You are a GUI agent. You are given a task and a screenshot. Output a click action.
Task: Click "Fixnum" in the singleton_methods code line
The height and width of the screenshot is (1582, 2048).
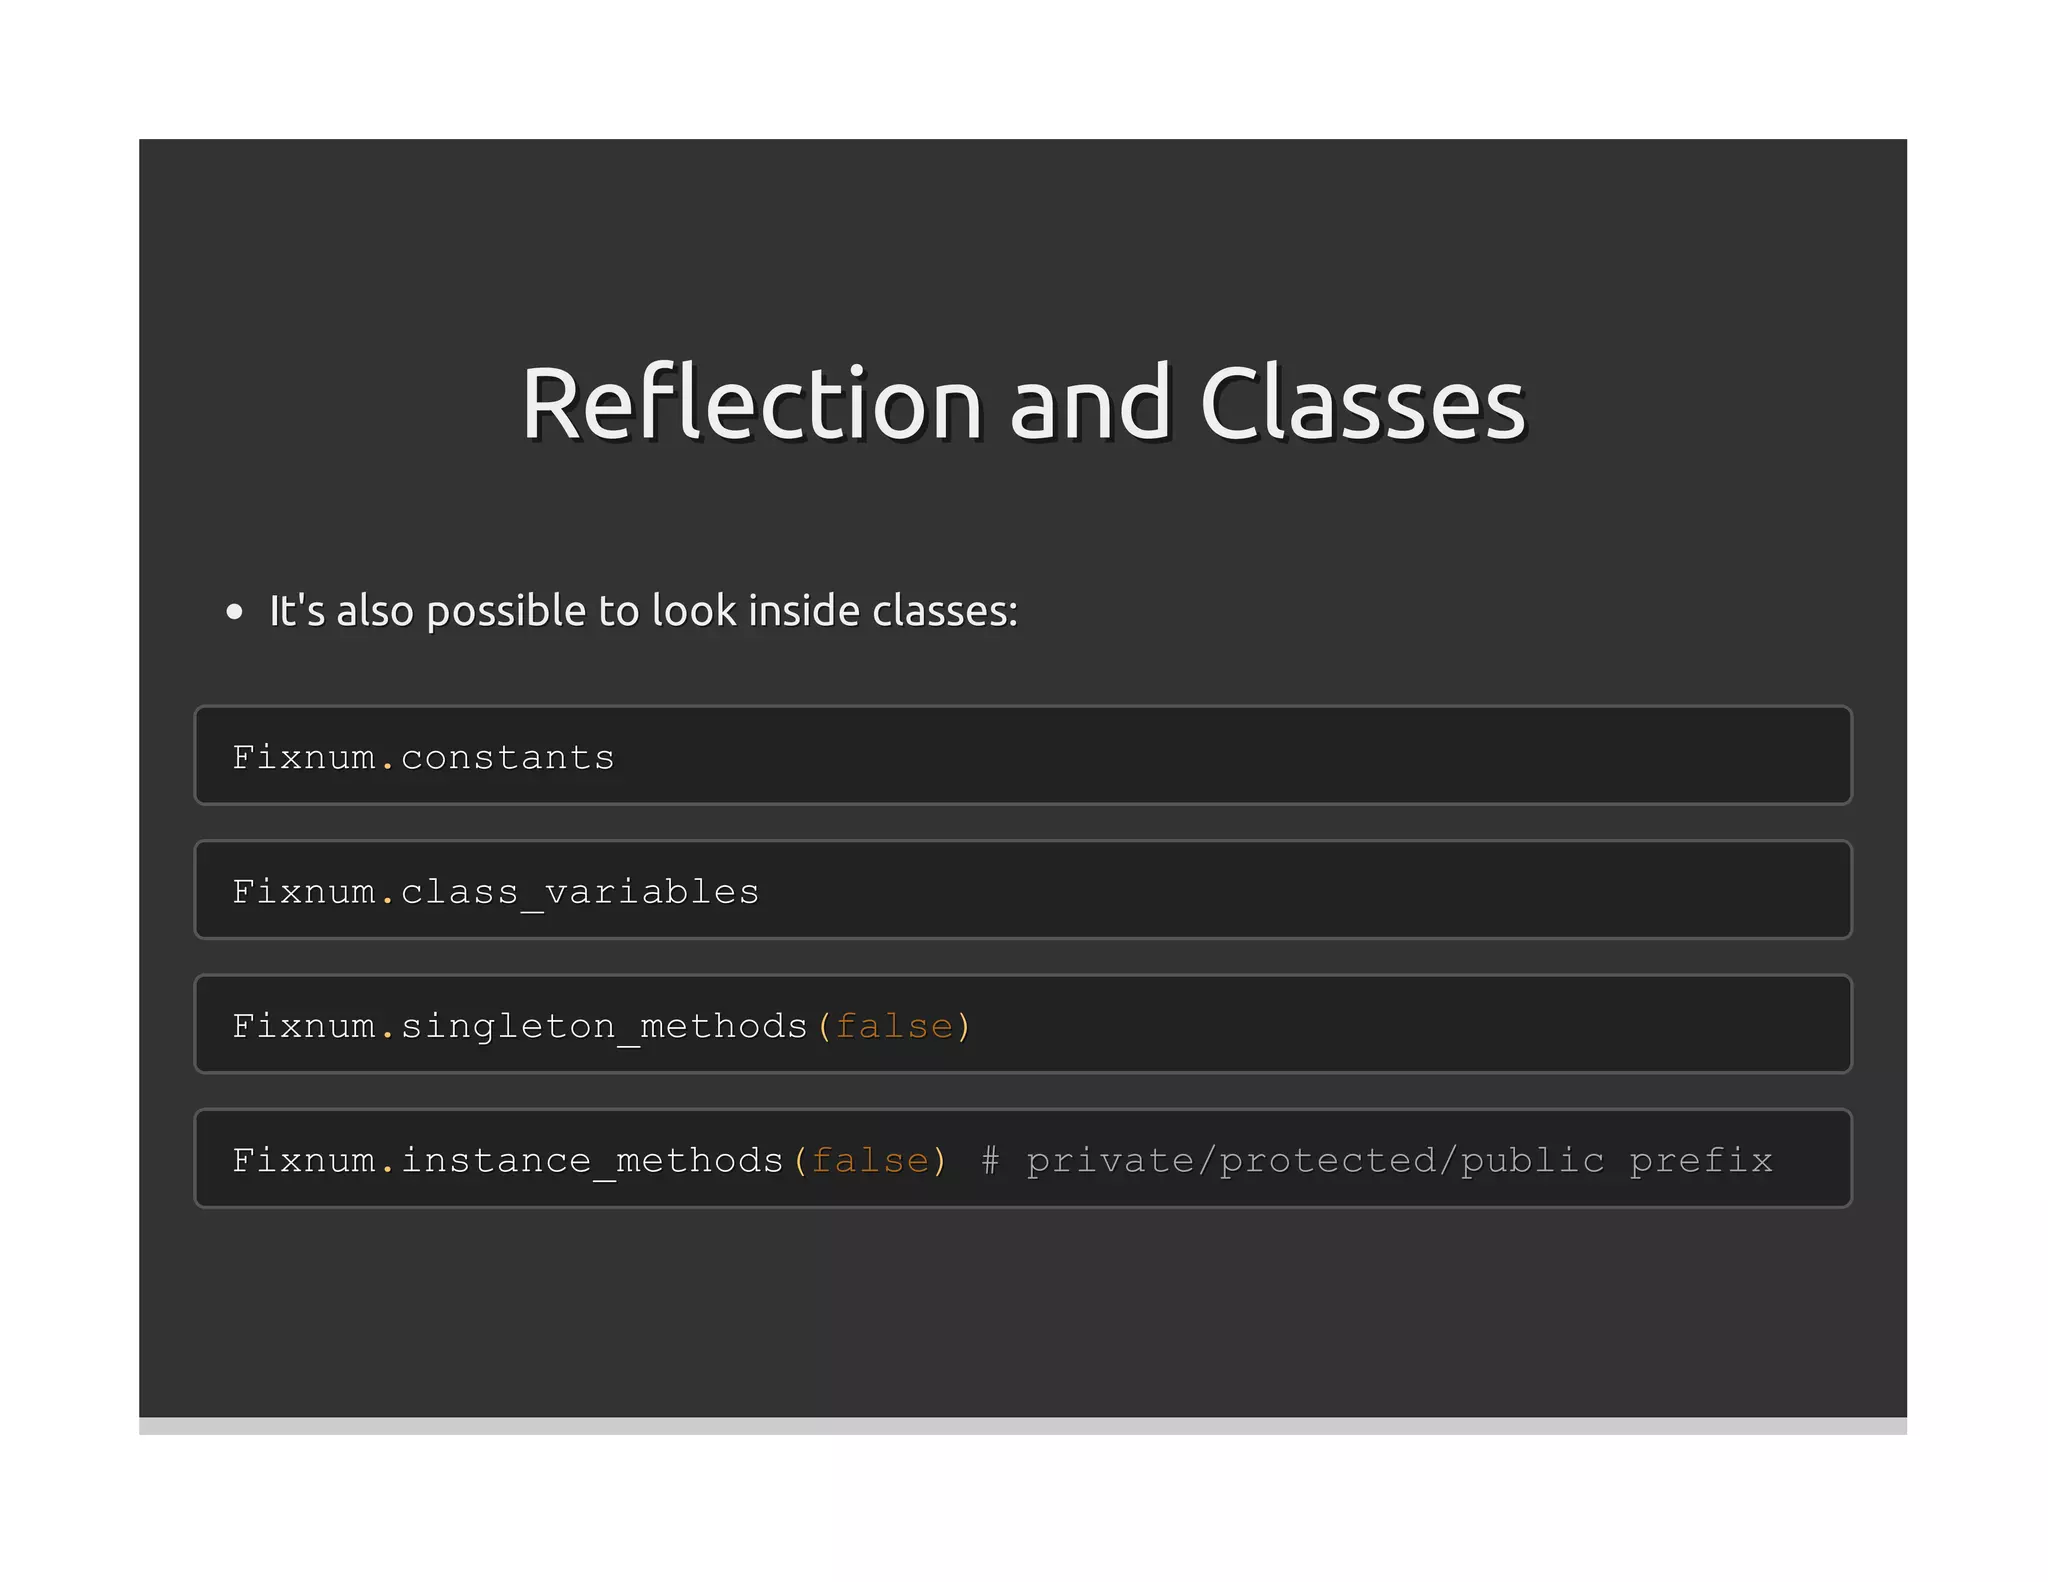click(x=304, y=1026)
